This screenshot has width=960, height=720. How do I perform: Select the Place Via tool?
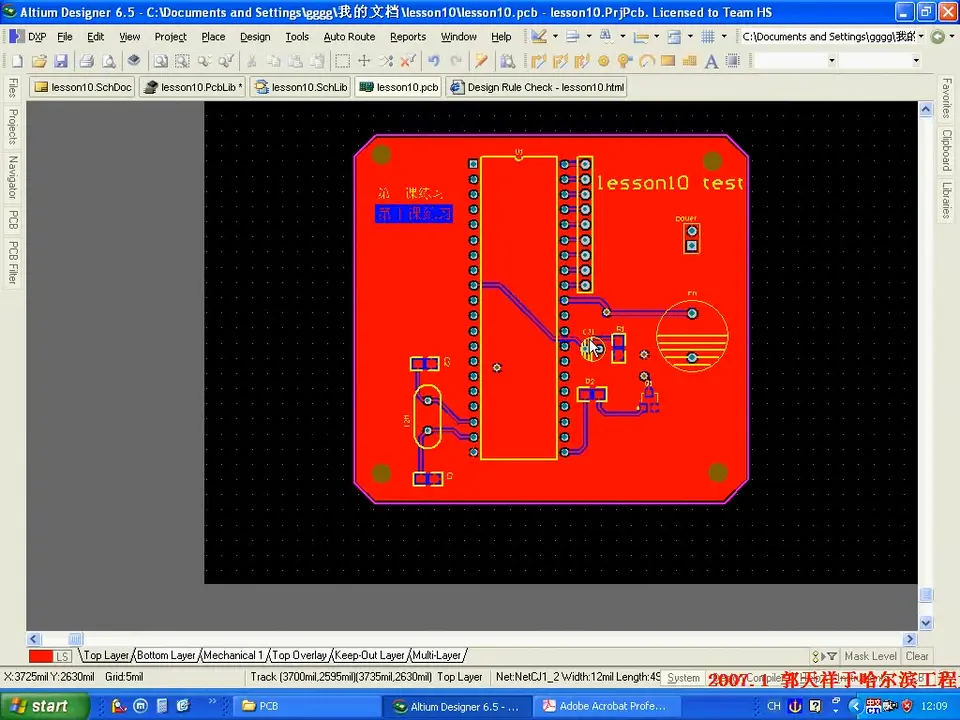click(624, 61)
